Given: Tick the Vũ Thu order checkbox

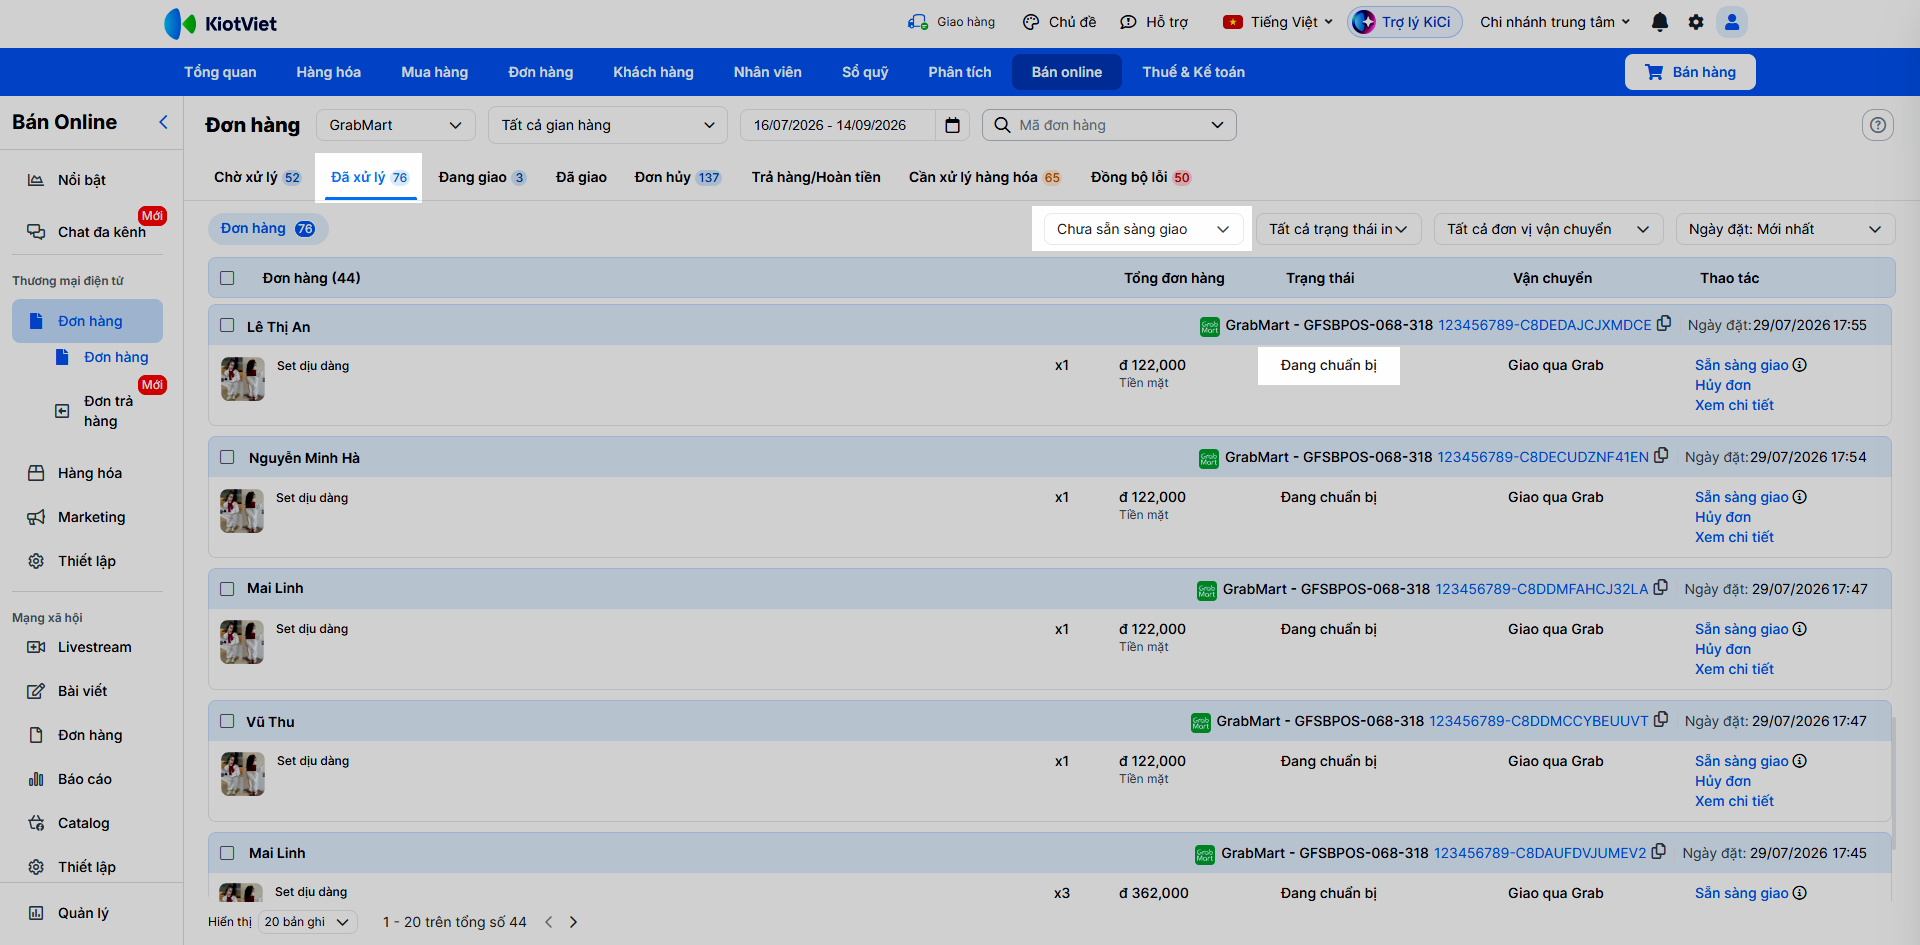Looking at the screenshot, I should (227, 721).
